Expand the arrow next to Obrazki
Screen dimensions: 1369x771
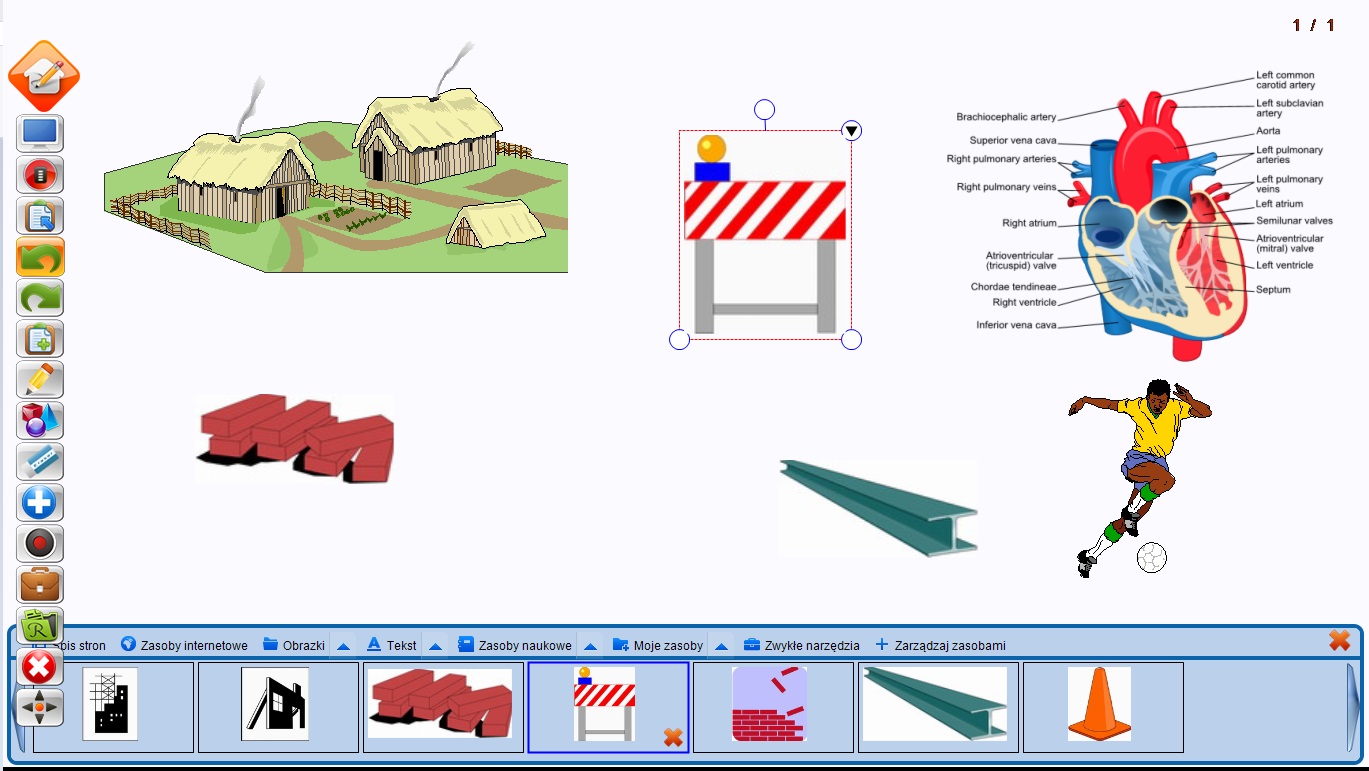[x=343, y=646]
